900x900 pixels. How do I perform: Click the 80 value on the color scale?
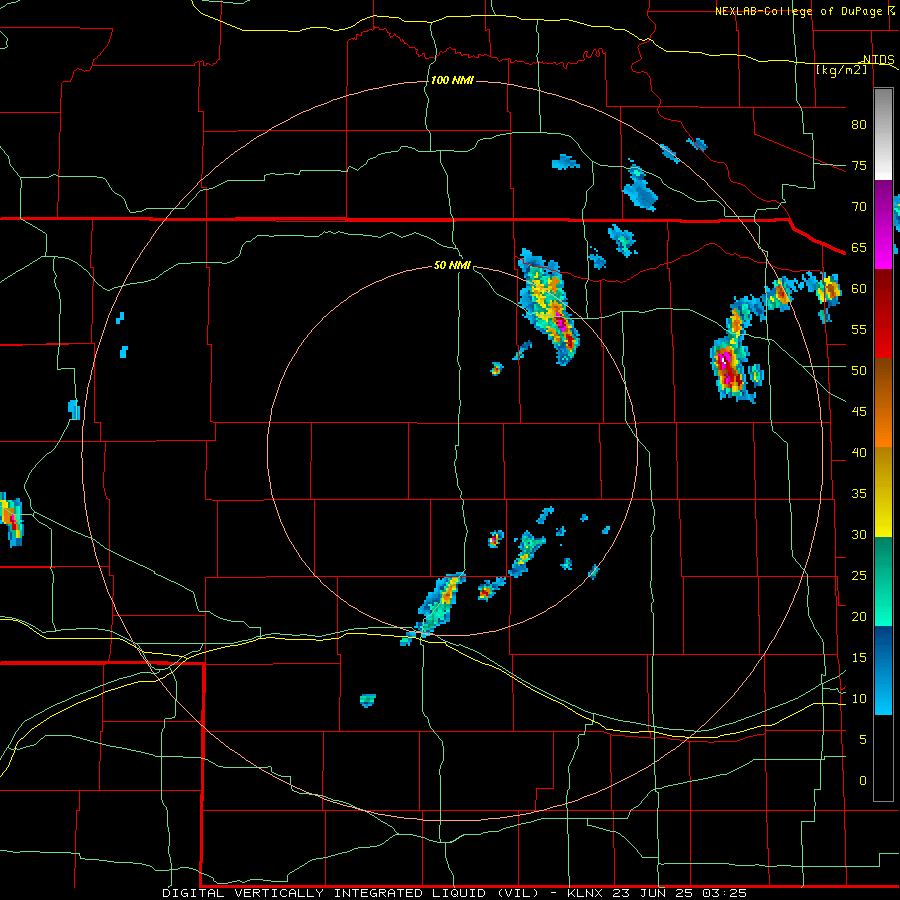click(859, 125)
